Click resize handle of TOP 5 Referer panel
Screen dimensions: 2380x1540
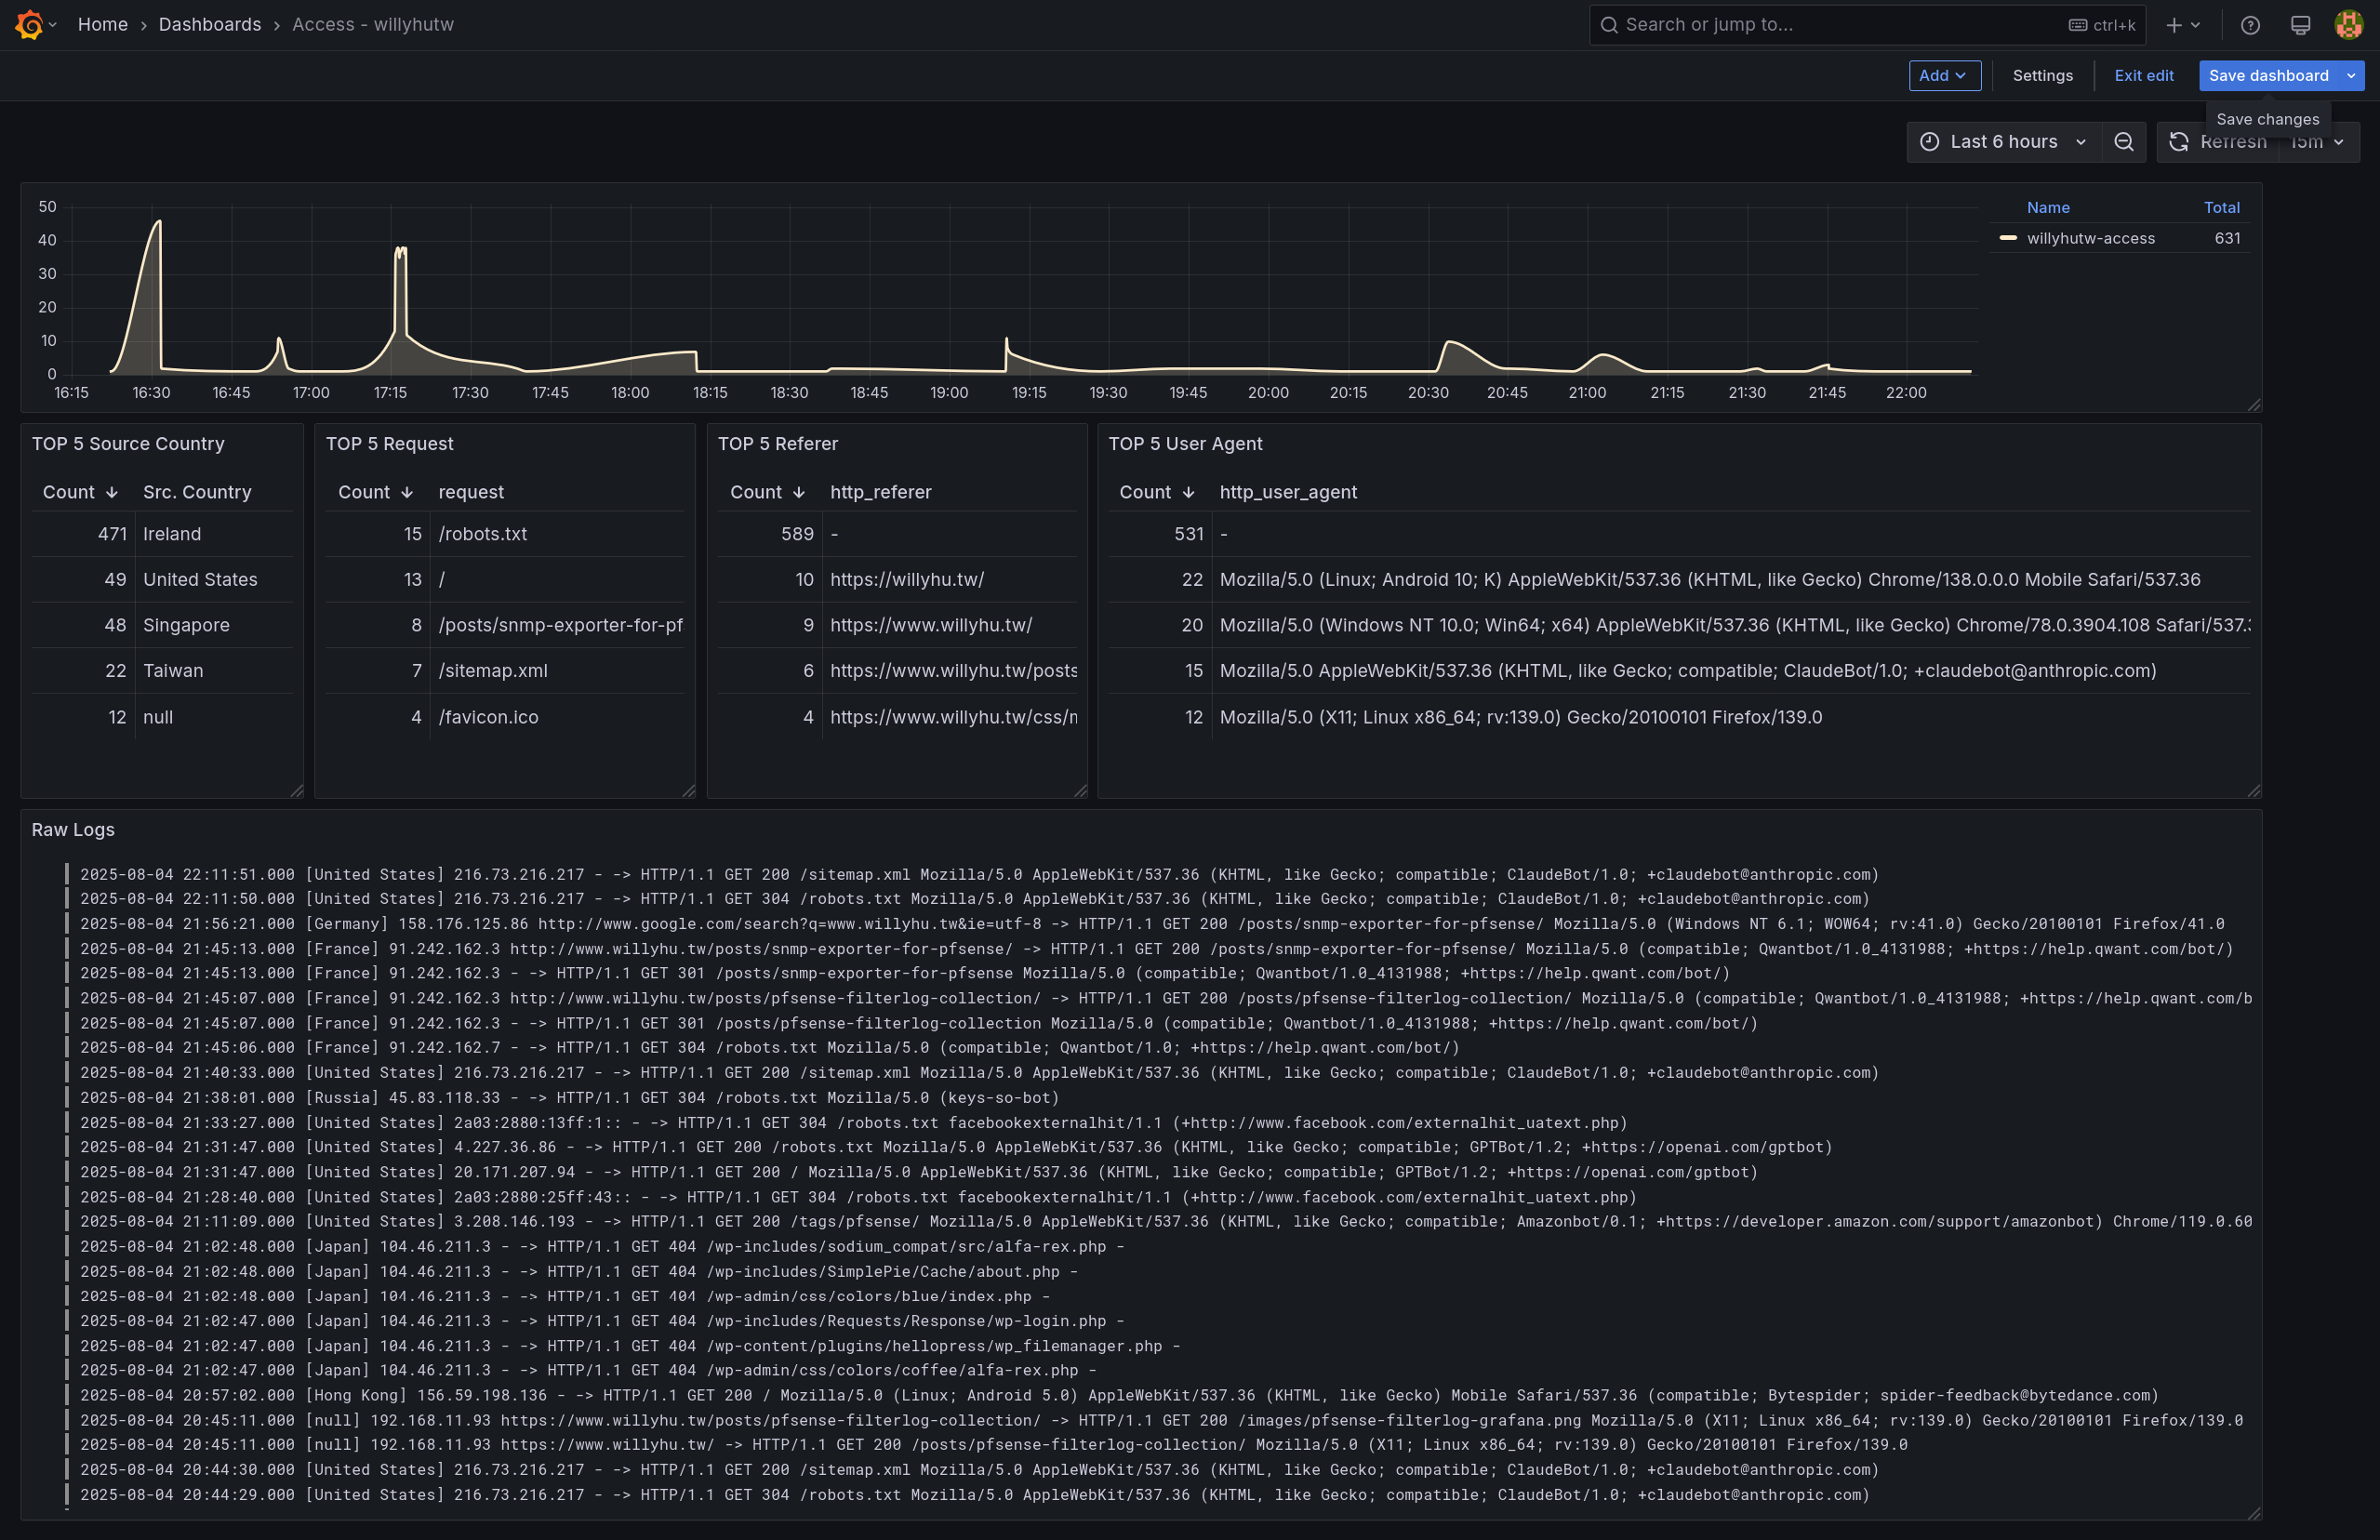tap(1080, 791)
